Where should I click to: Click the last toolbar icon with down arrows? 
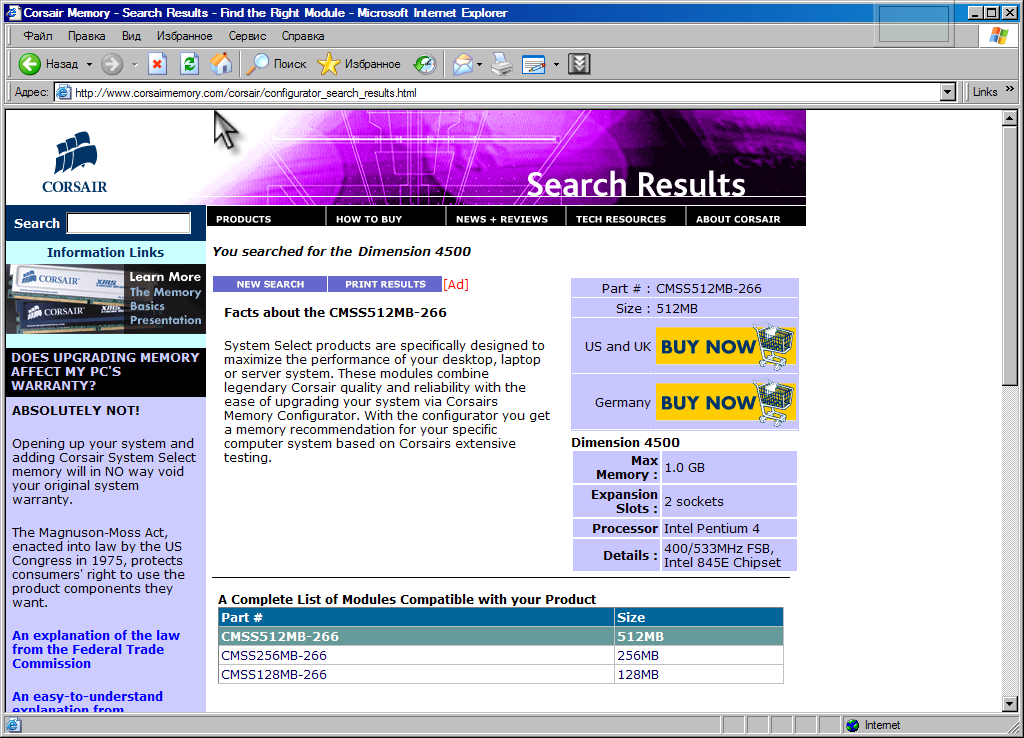pos(579,64)
